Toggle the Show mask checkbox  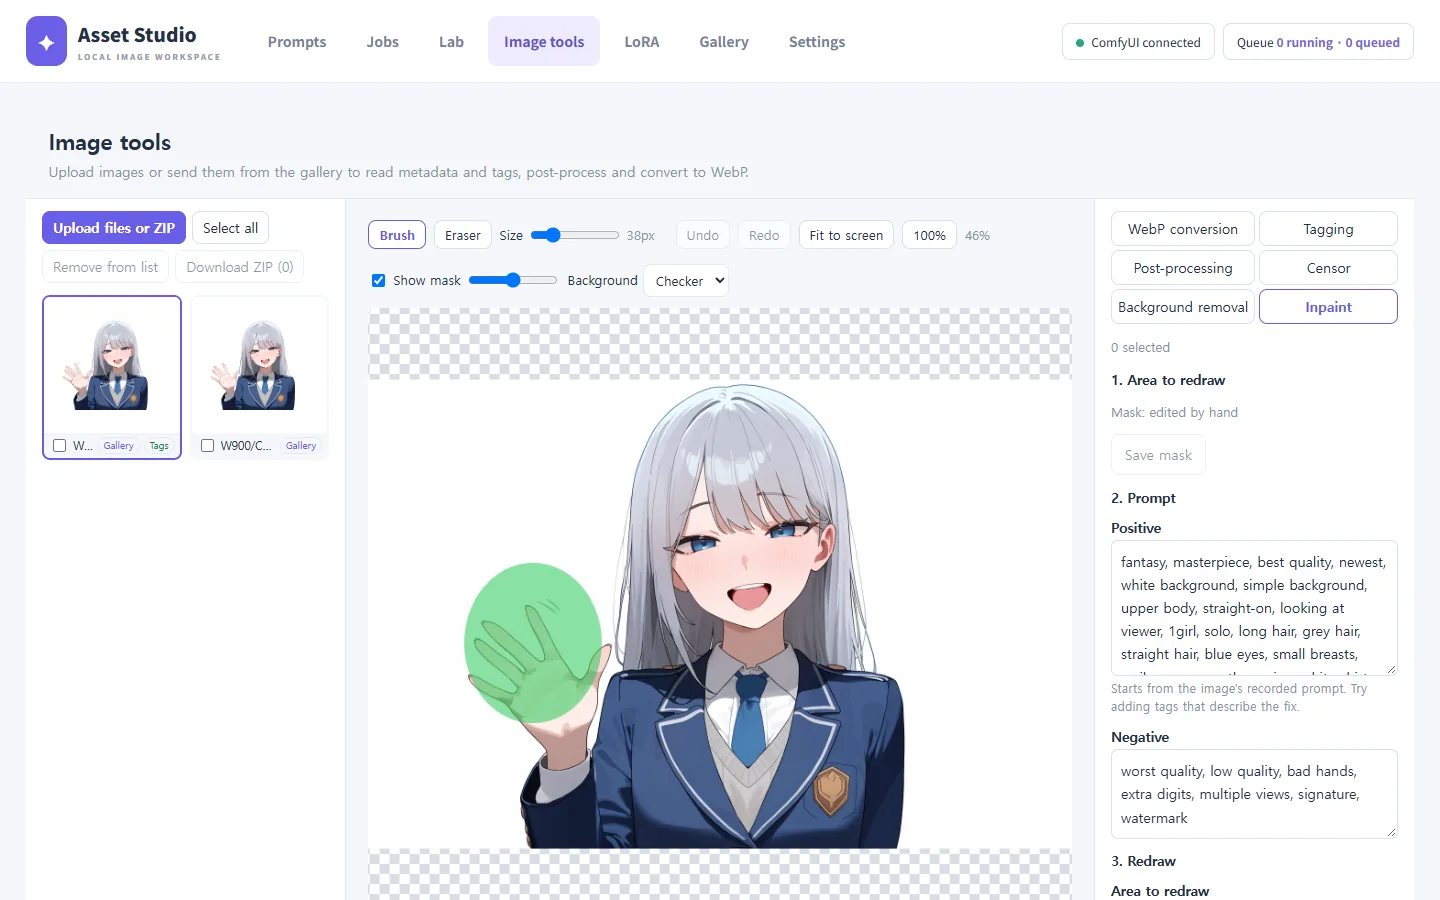coord(378,280)
